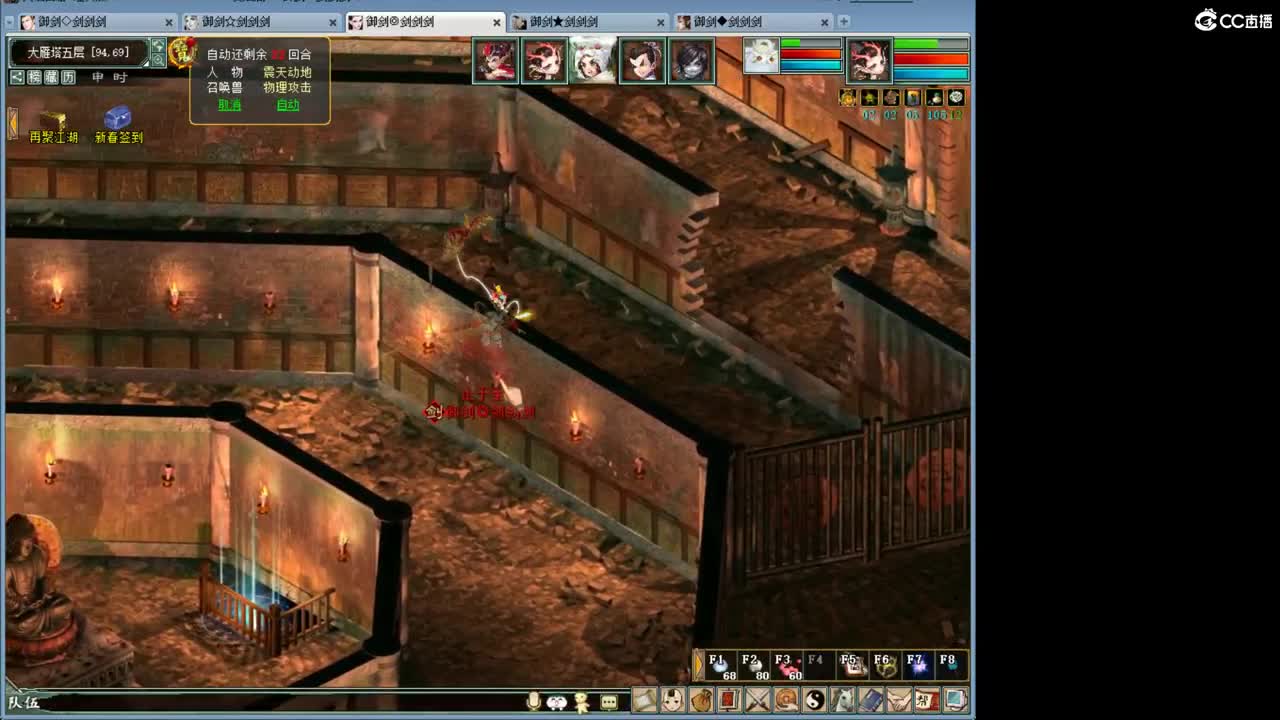Viewport: 1280px width, 720px height.
Task: Open the 新春签到 sign-in chest
Action: pos(119,124)
